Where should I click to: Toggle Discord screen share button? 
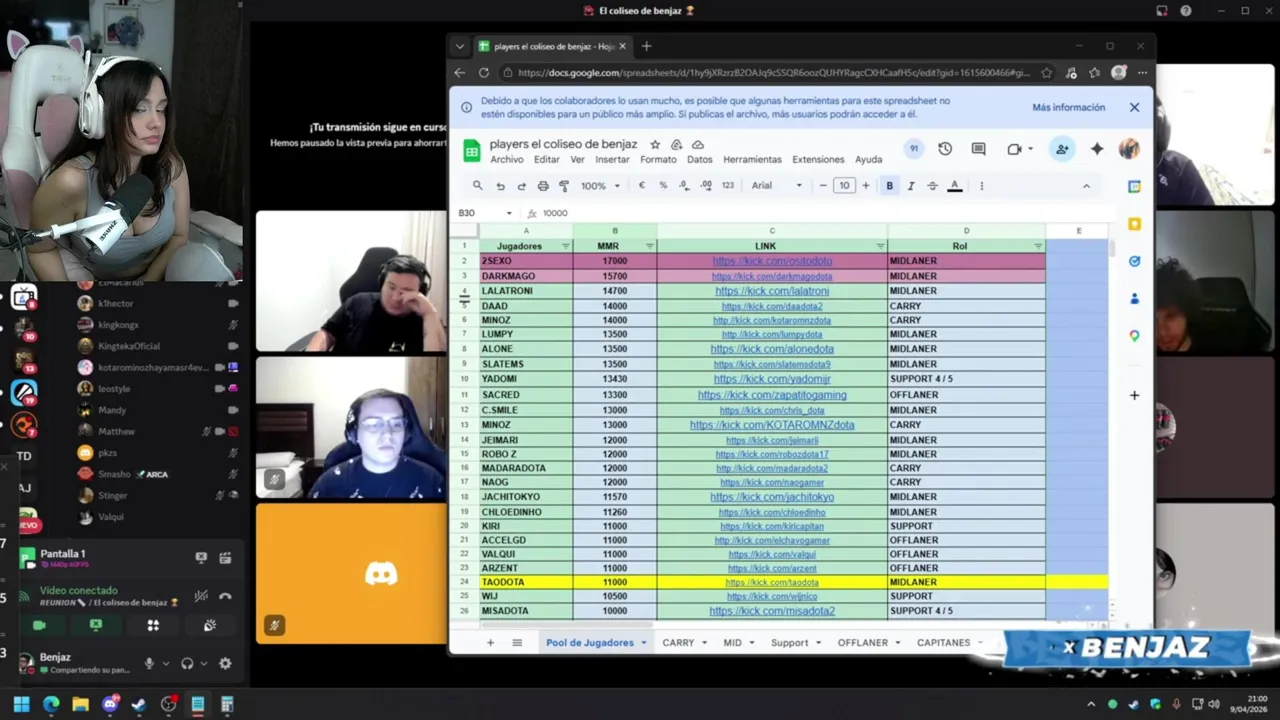point(96,625)
